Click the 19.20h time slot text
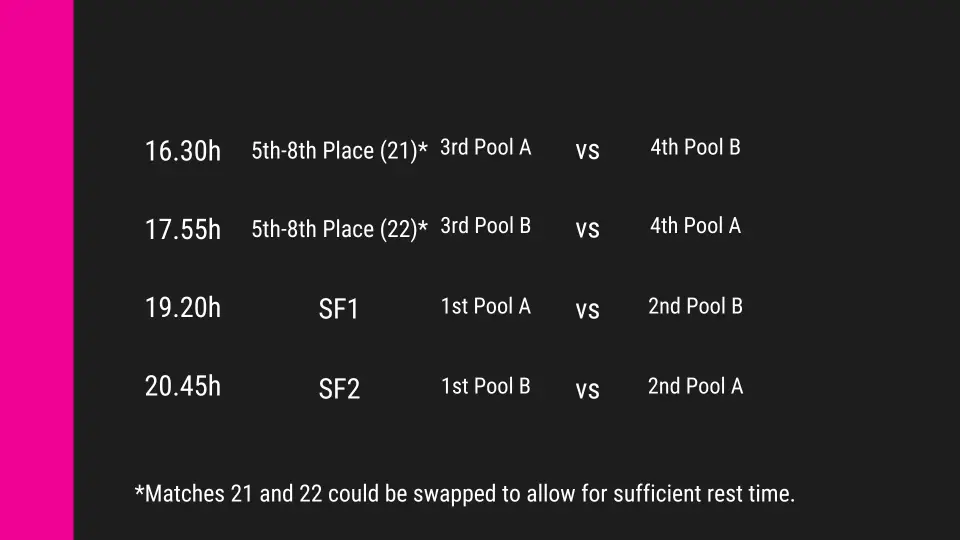The width and height of the screenshot is (960, 540). (183, 308)
